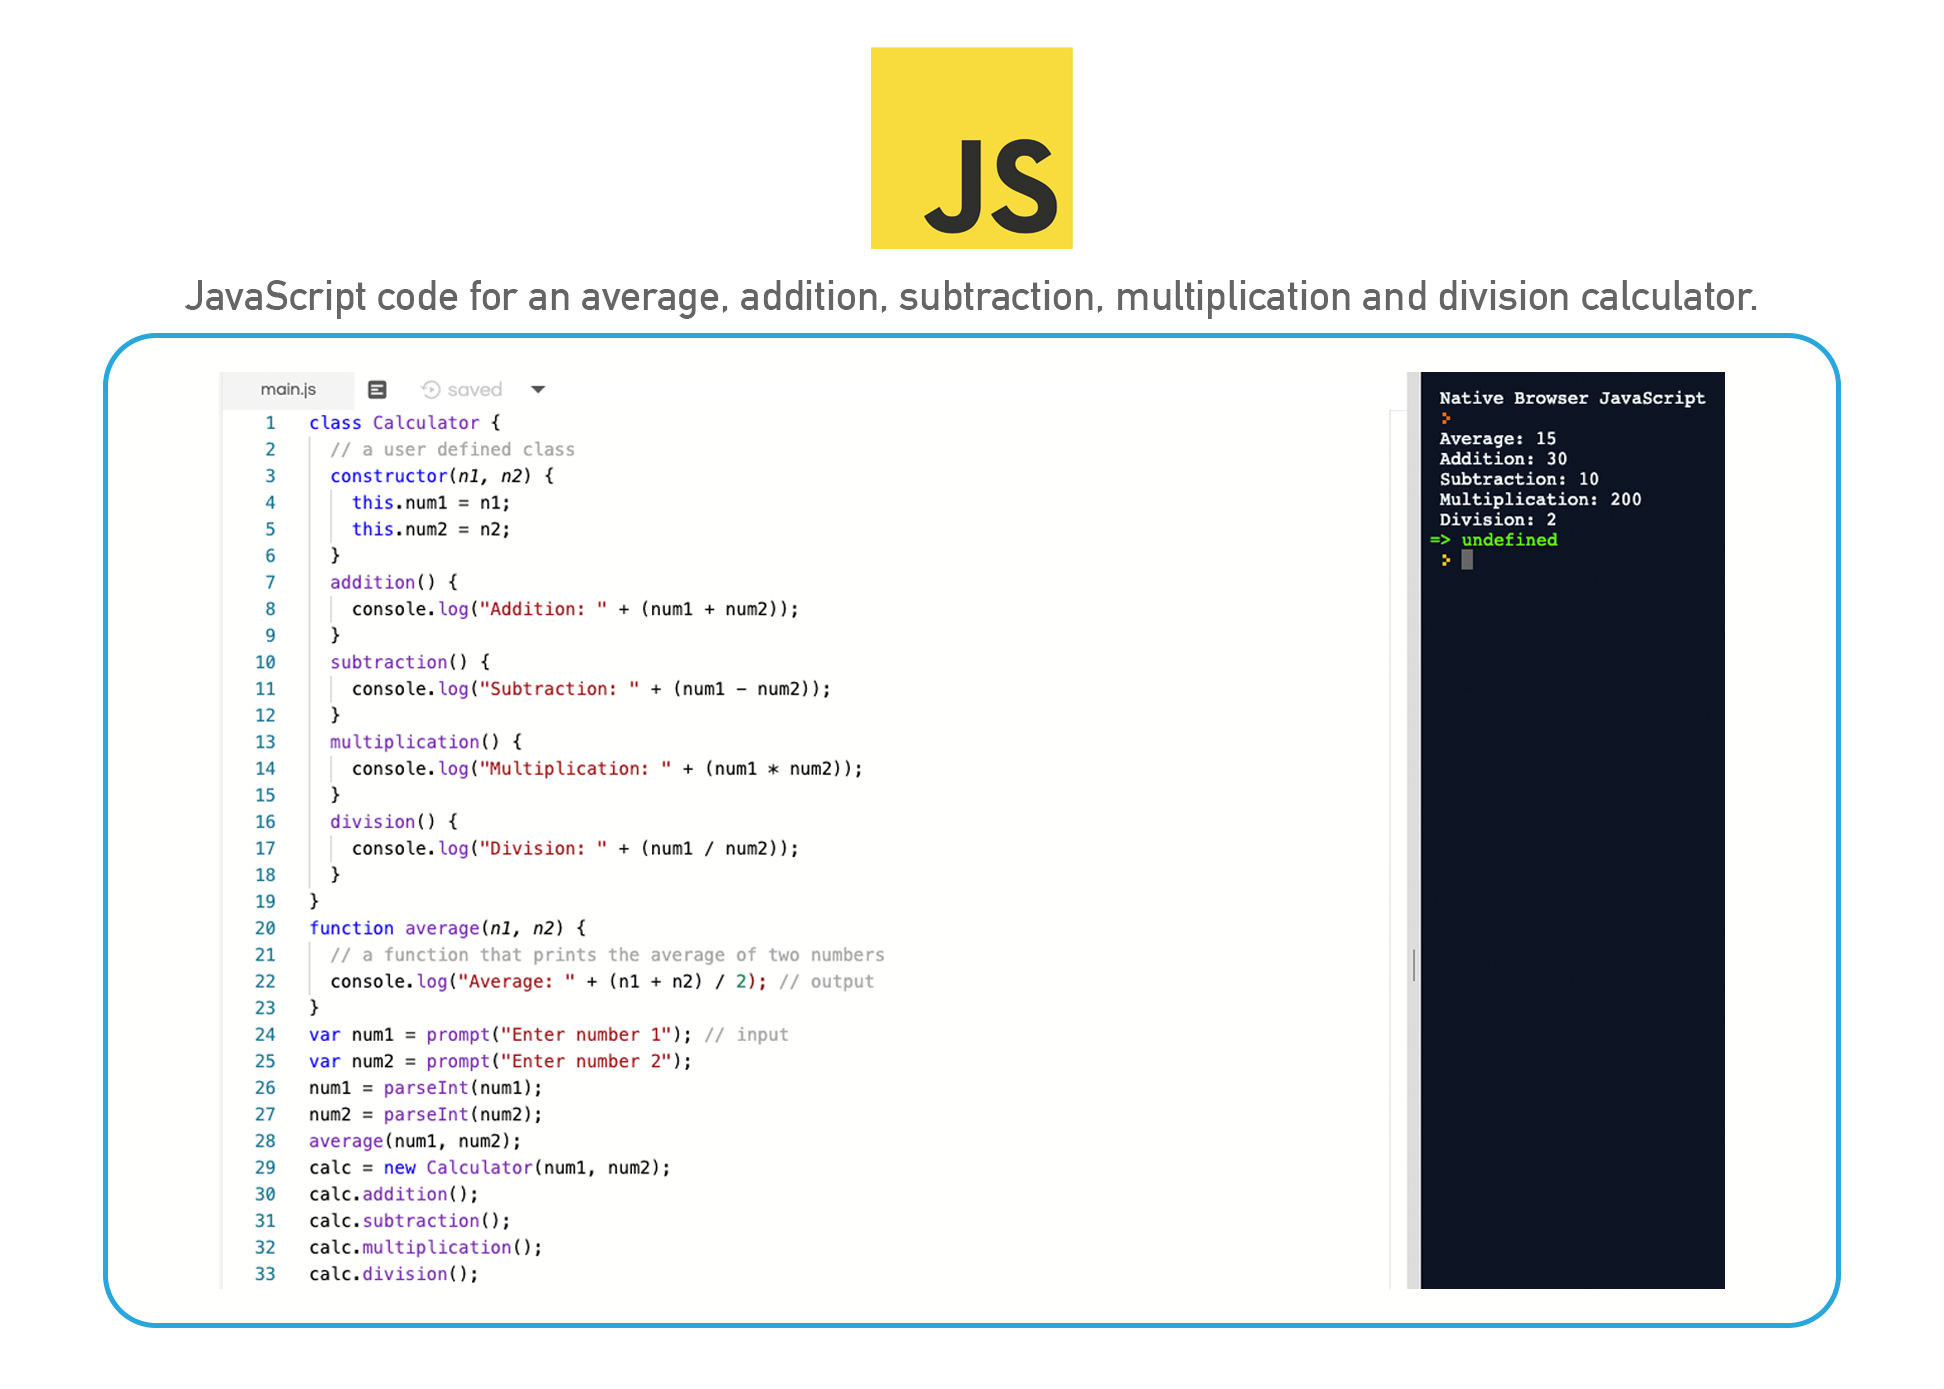1944x1389 pixels.
Task: Click console.log "Multiplication: " statement
Action: [607, 769]
